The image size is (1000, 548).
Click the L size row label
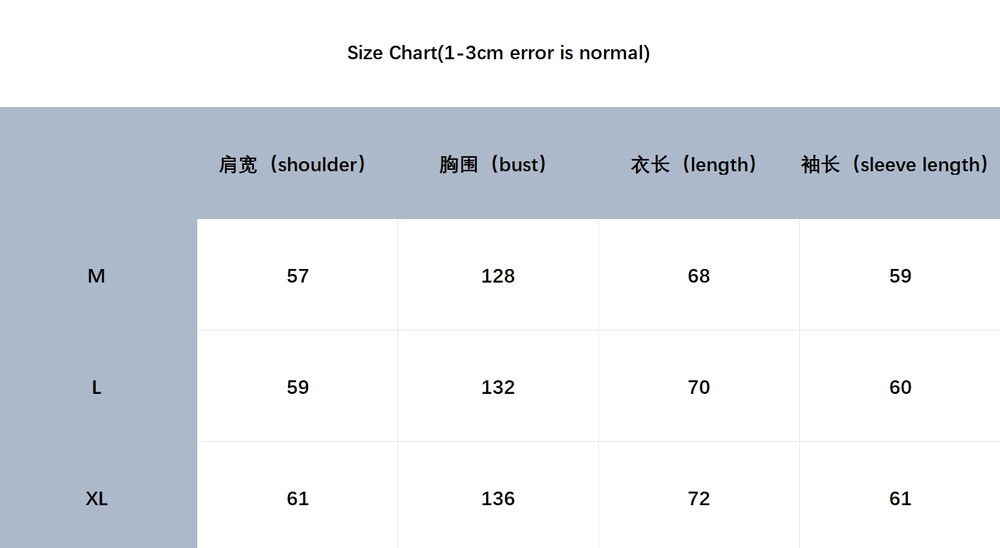click(x=96, y=387)
